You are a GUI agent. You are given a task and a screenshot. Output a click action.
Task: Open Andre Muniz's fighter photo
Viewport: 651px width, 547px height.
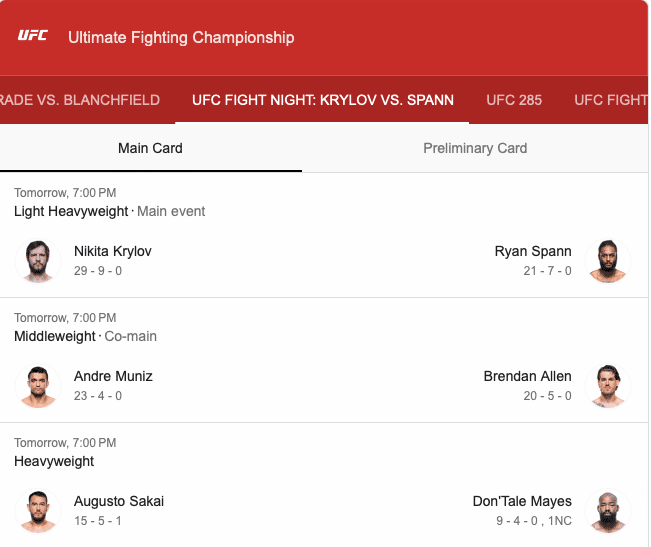point(38,386)
